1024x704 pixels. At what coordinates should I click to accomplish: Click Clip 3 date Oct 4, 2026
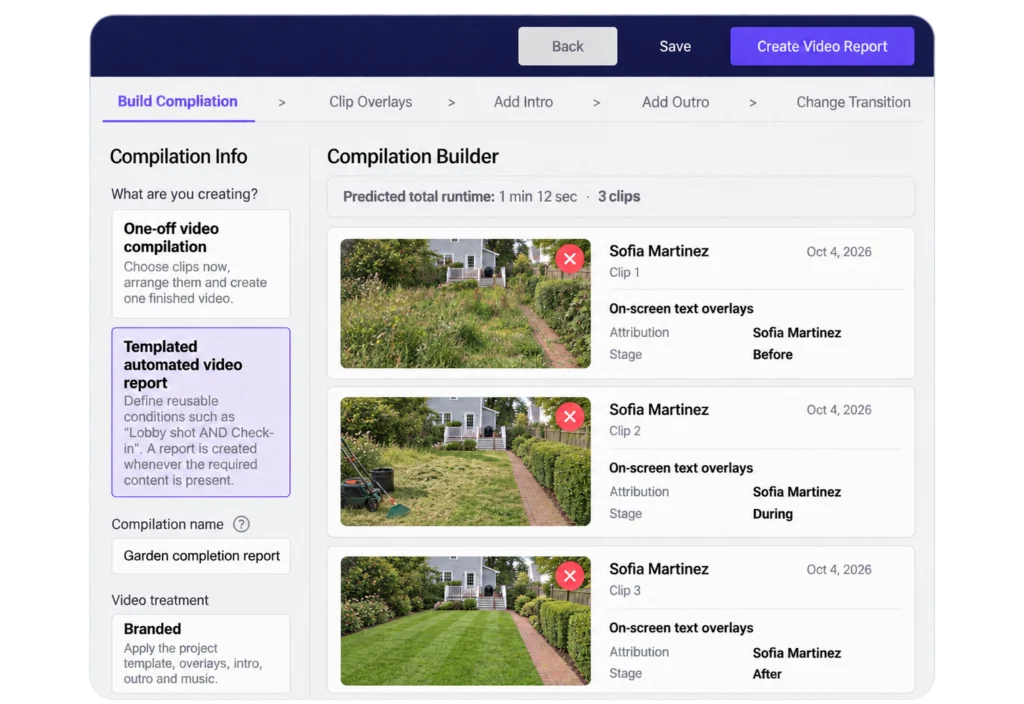click(839, 569)
